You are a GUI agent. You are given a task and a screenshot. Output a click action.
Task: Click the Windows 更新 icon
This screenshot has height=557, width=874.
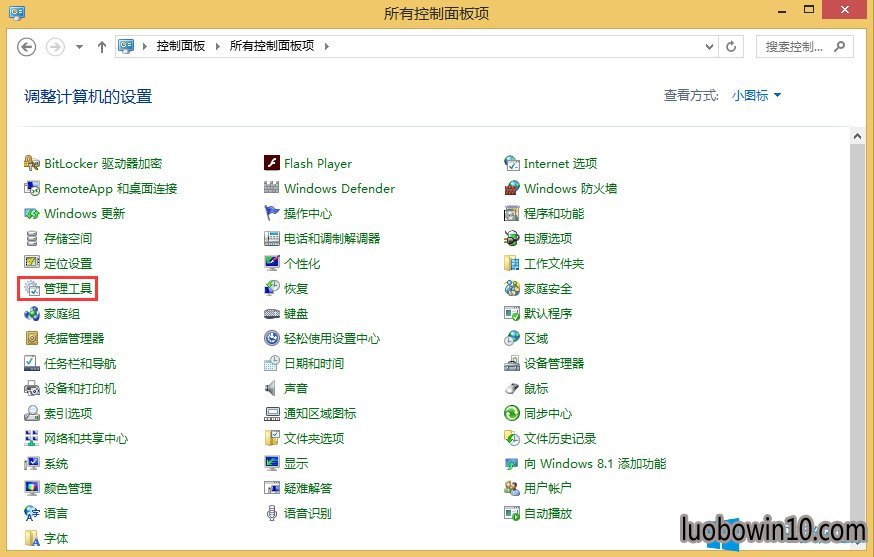pos(32,214)
